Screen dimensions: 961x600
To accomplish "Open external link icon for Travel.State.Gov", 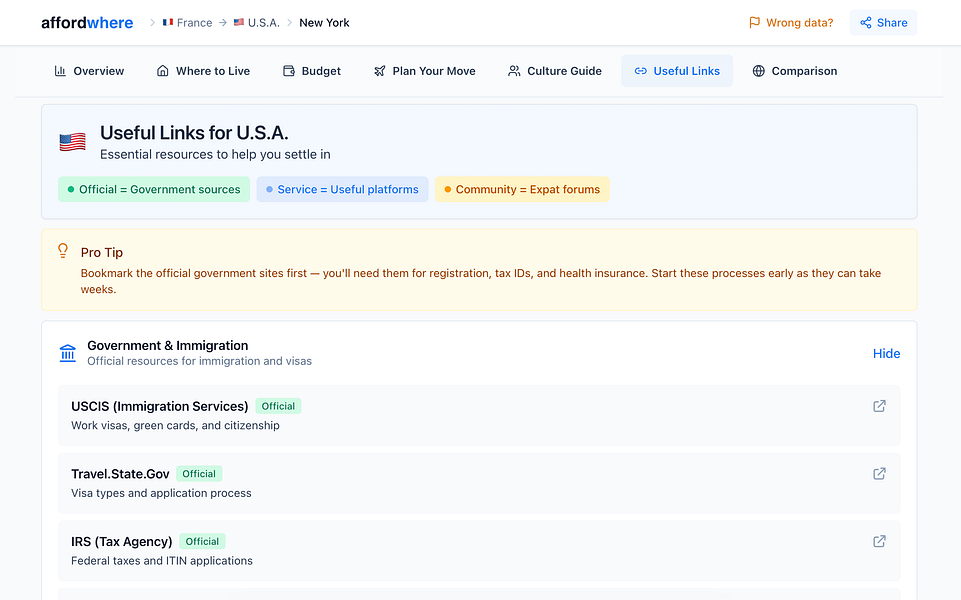I will click(x=879, y=474).
